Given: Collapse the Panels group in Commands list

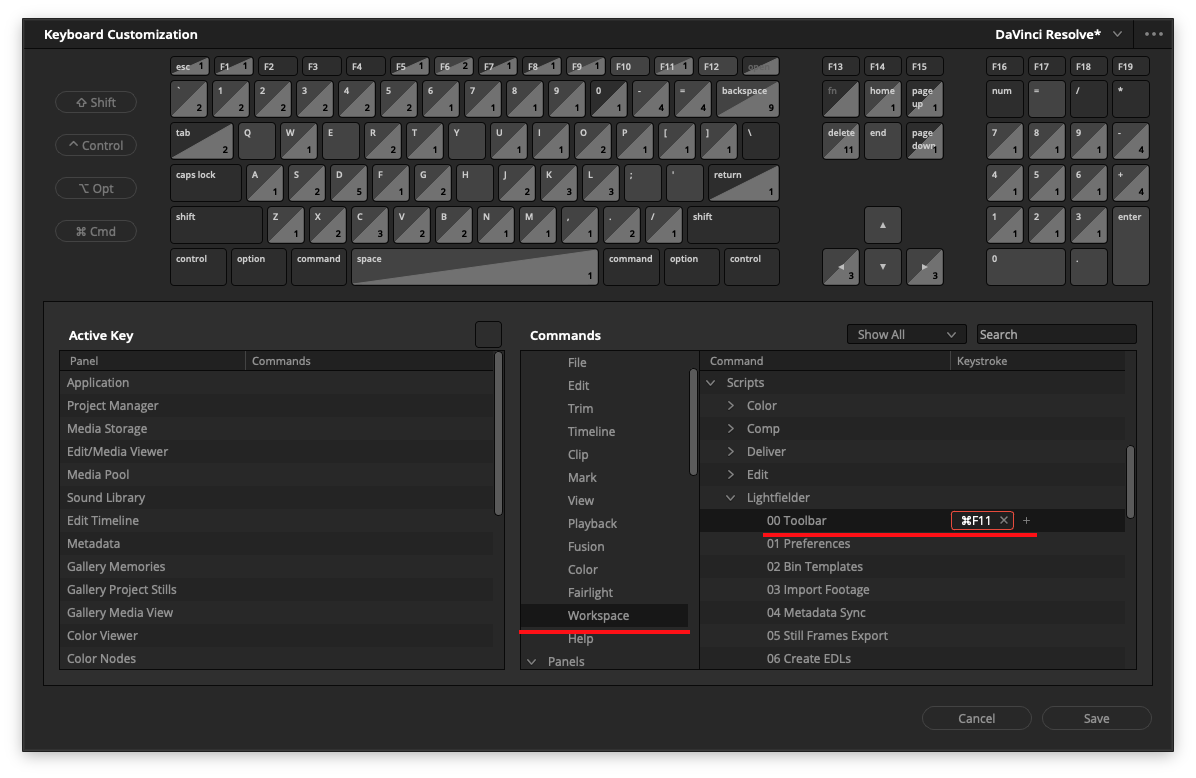Looking at the screenshot, I should click(x=532, y=661).
